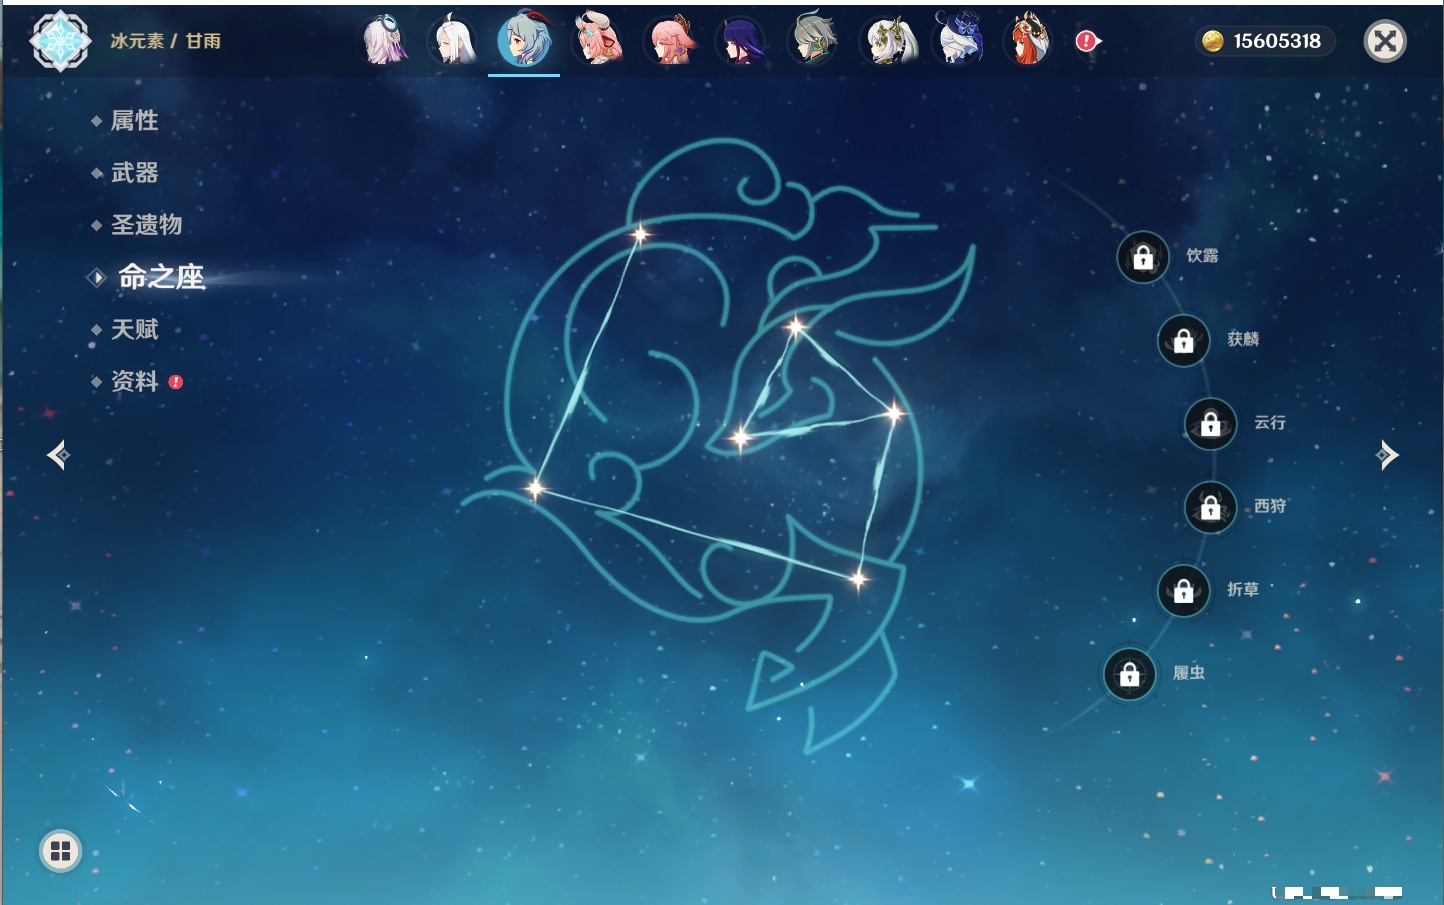Select the Nahida portrait with leaf hairpin
Screen dimensions: 1444x905
[889, 41]
